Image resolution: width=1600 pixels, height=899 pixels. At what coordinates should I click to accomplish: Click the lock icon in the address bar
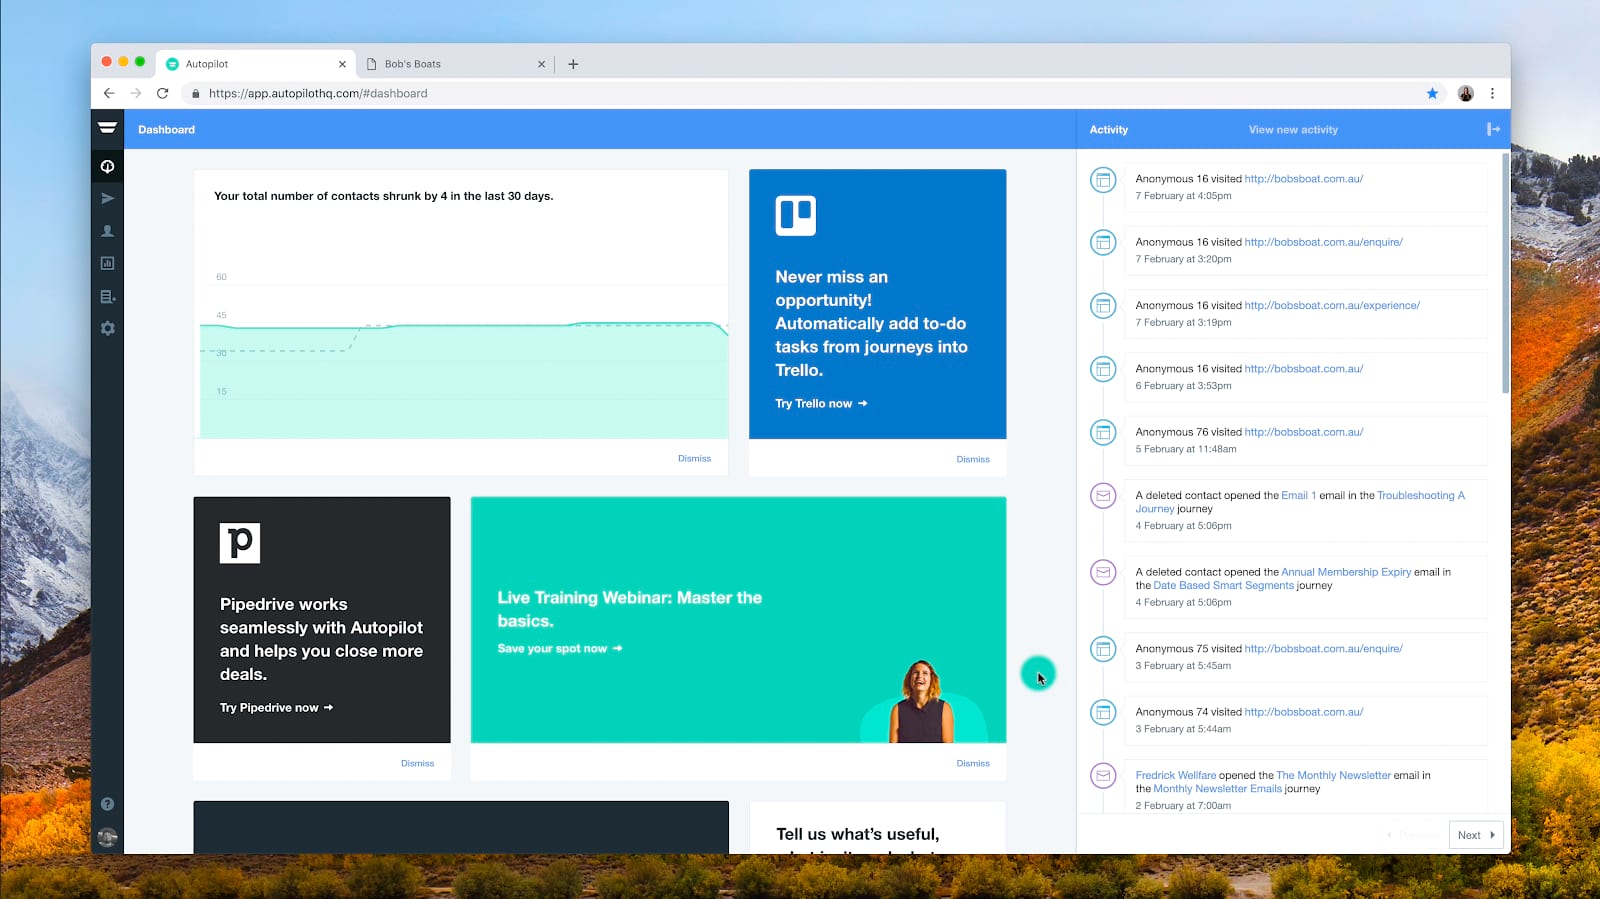coord(195,93)
